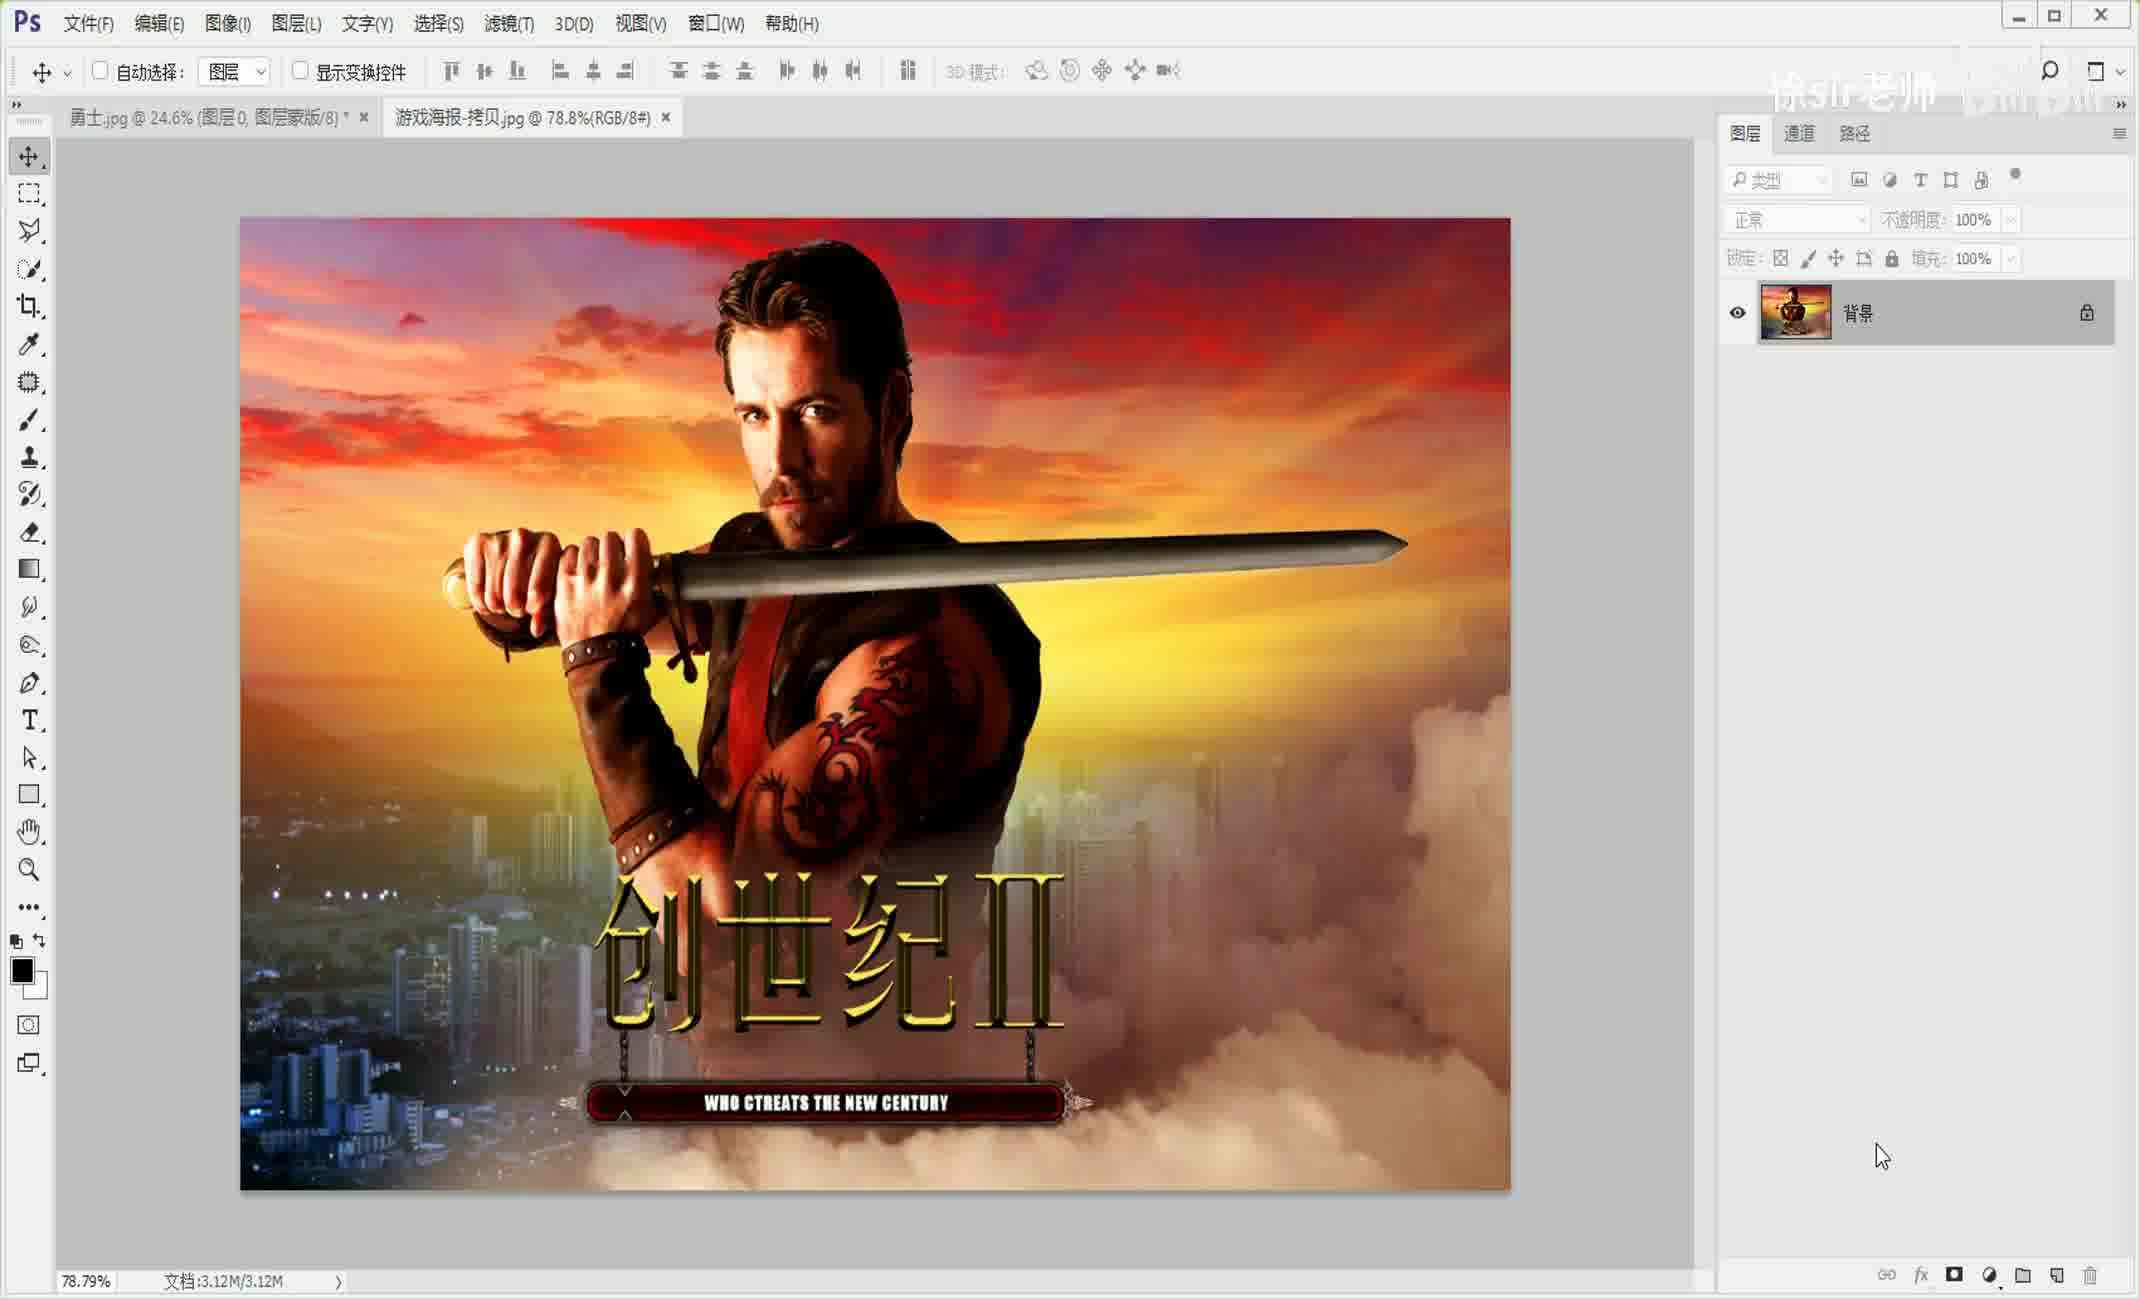Image resolution: width=2140 pixels, height=1300 pixels.
Task: Open the 滤镜(T) menu
Action: point(508,23)
